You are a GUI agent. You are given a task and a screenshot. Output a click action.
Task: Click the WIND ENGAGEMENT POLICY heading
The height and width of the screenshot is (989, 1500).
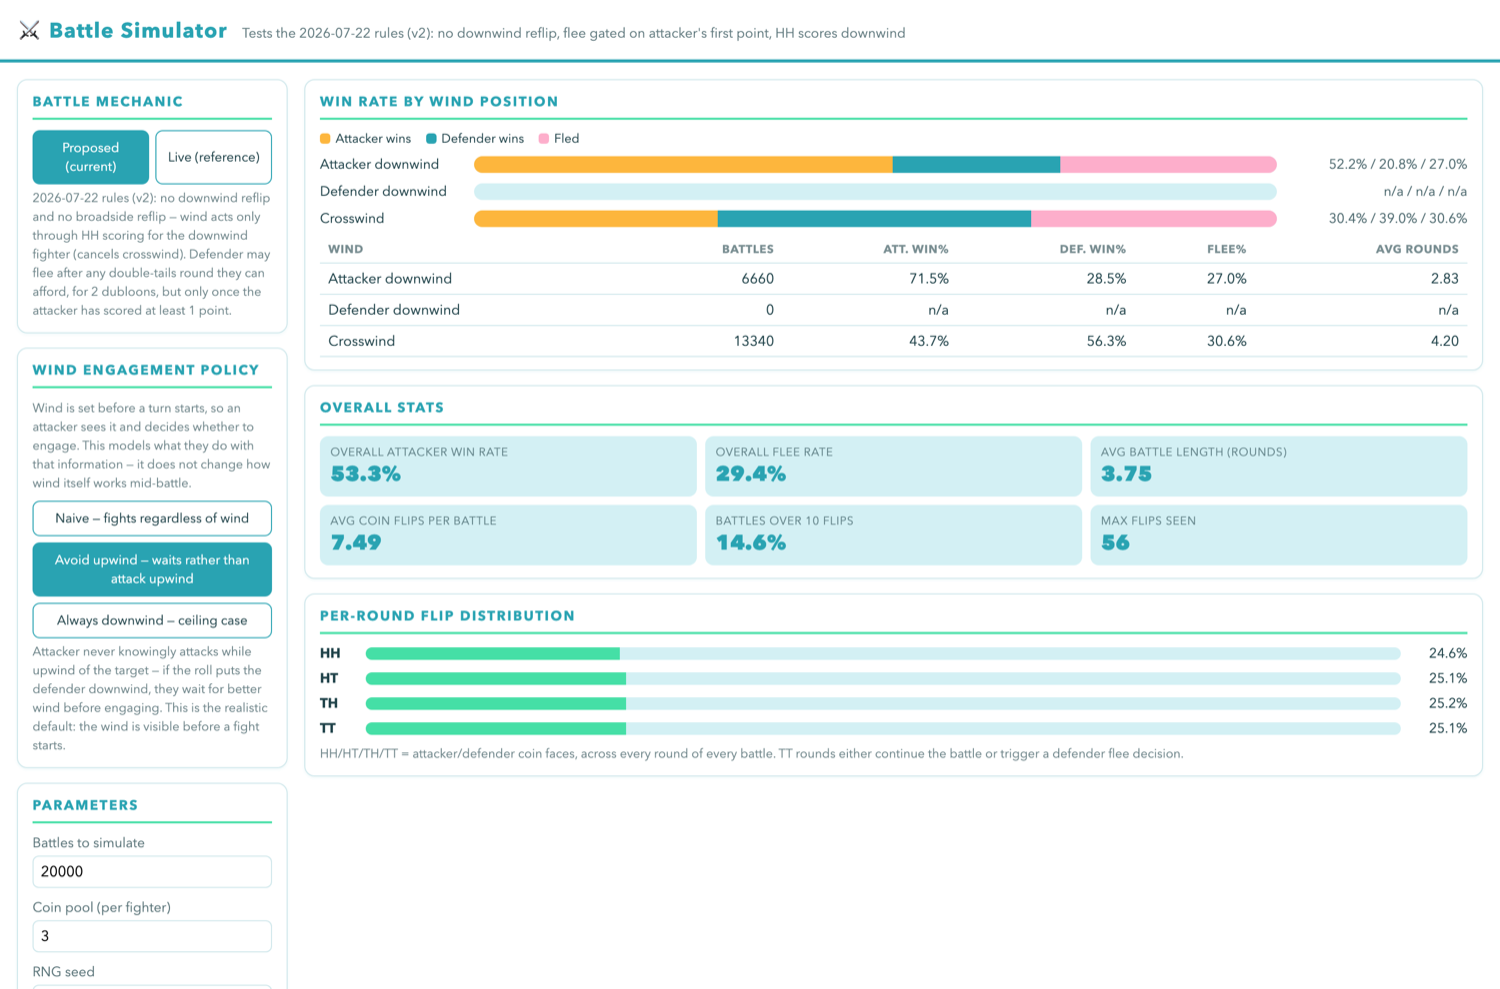[x=146, y=370]
